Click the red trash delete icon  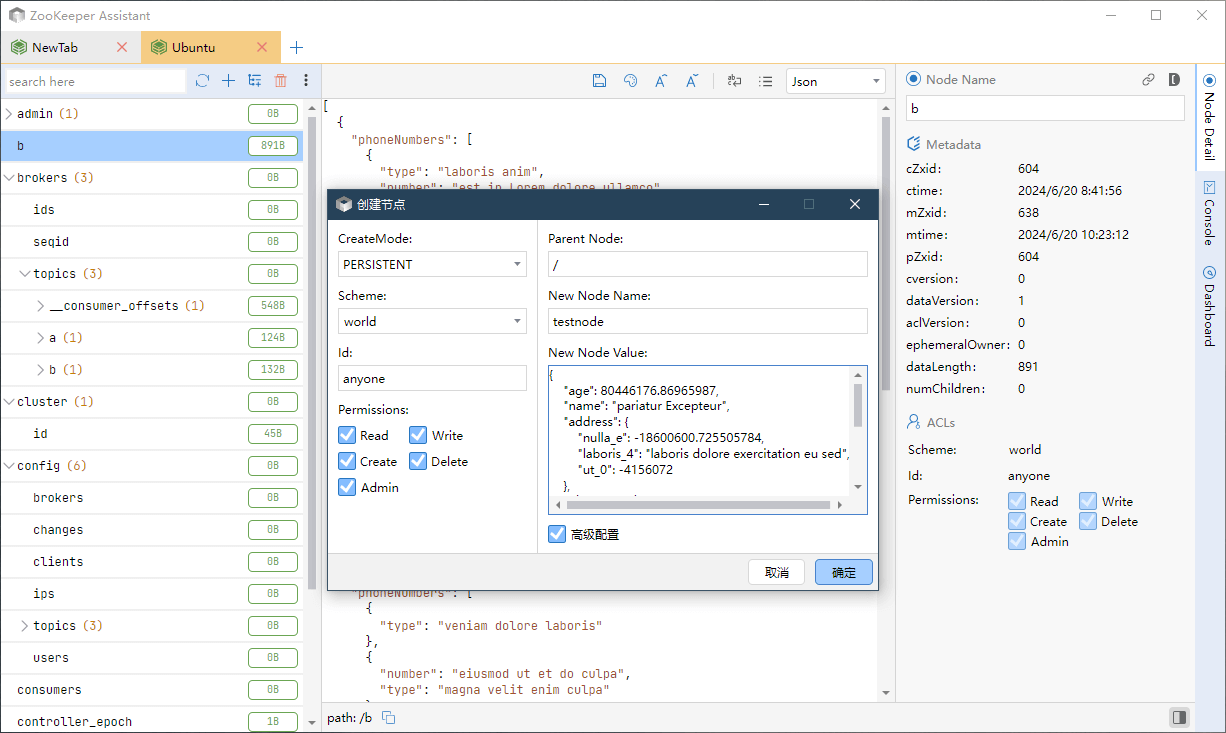coord(281,81)
